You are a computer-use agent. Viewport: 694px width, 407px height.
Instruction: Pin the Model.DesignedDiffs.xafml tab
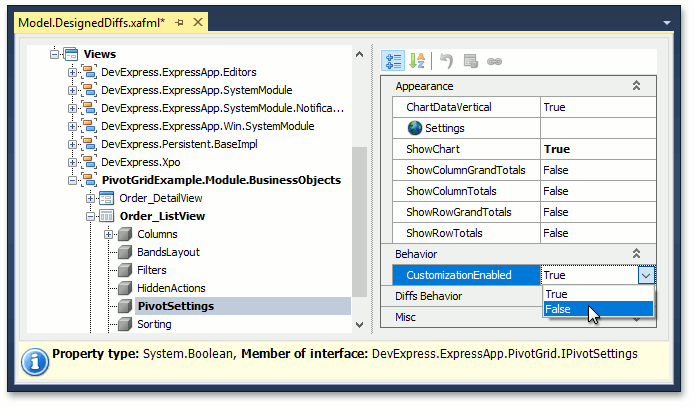click(179, 22)
